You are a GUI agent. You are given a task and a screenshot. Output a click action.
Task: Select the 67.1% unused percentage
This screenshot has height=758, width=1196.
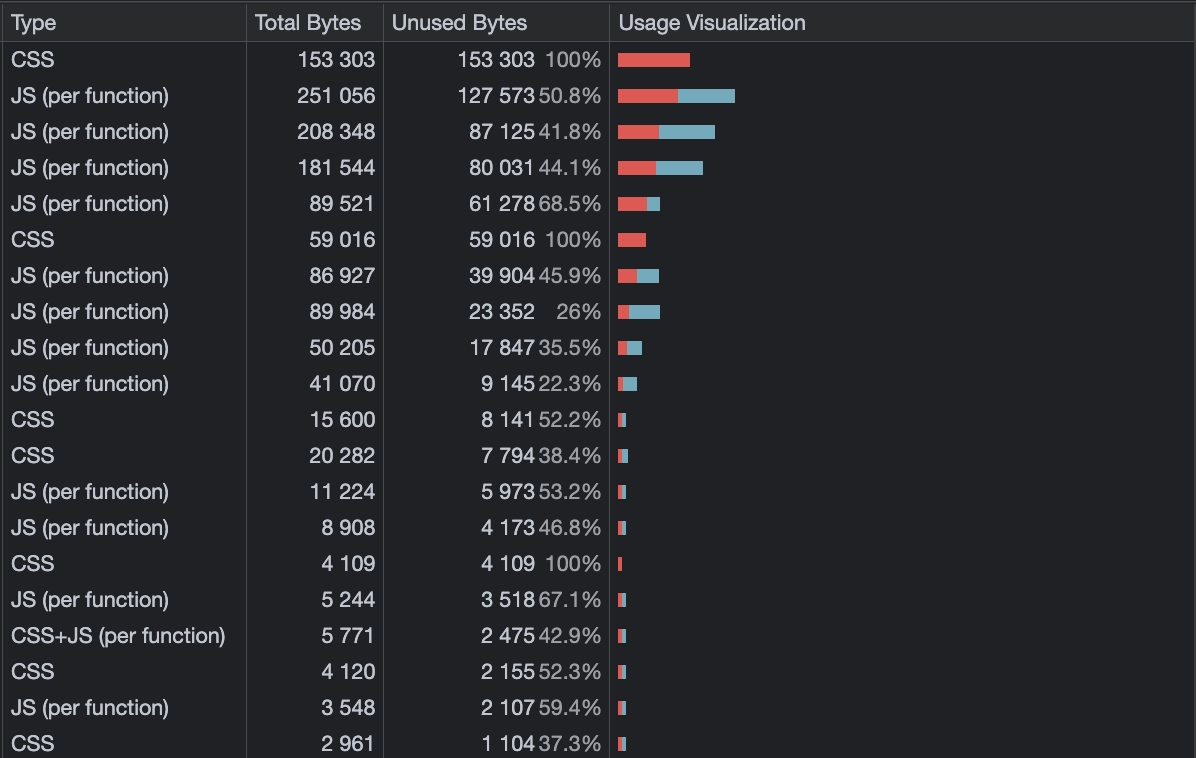[x=570, y=599]
